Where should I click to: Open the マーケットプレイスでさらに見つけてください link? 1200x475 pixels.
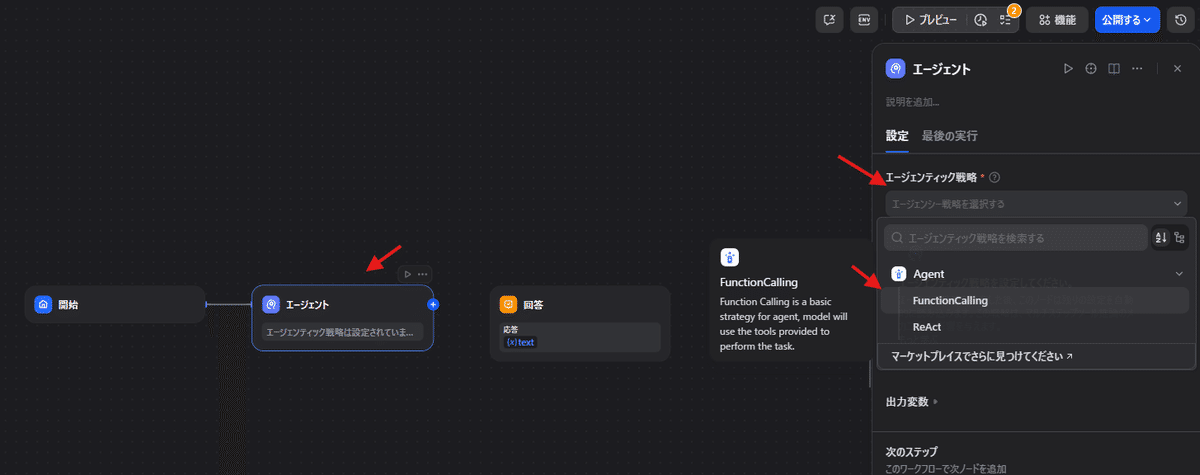click(x=968, y=356)
